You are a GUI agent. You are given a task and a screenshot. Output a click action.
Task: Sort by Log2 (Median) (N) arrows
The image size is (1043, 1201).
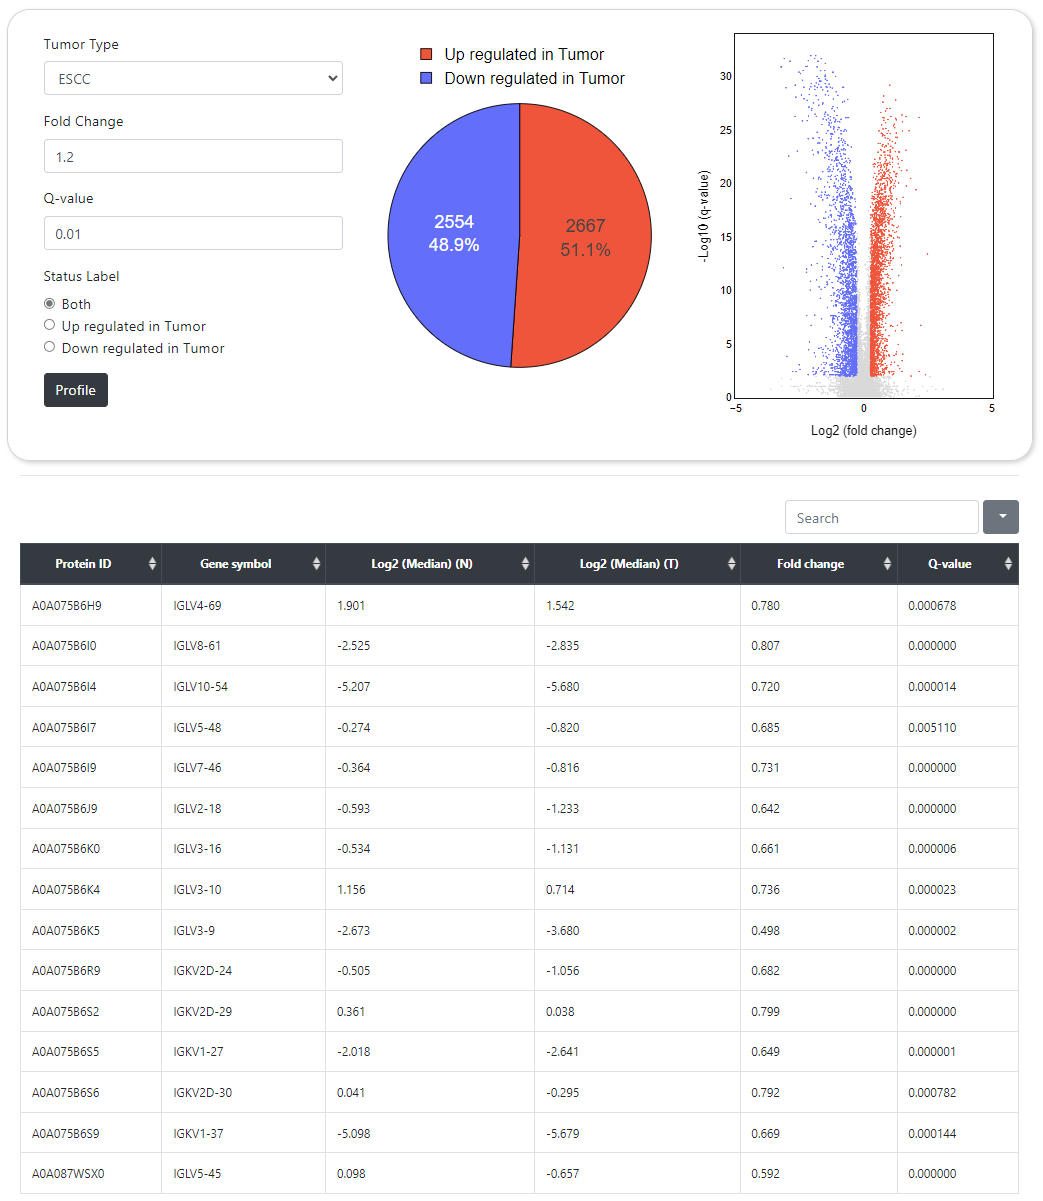[x=525, y=564]
